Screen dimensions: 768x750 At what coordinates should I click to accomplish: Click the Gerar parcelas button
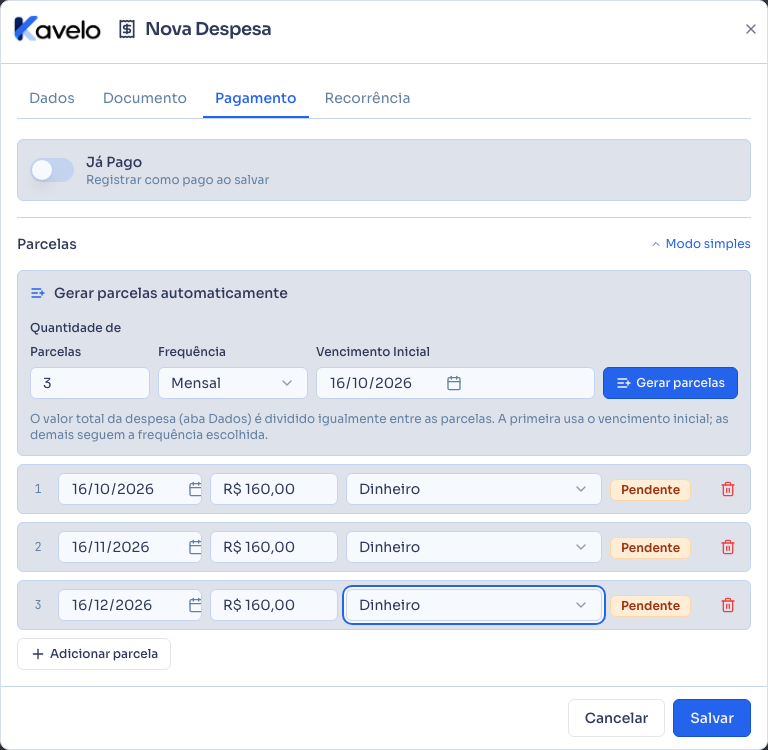[670, 383]
